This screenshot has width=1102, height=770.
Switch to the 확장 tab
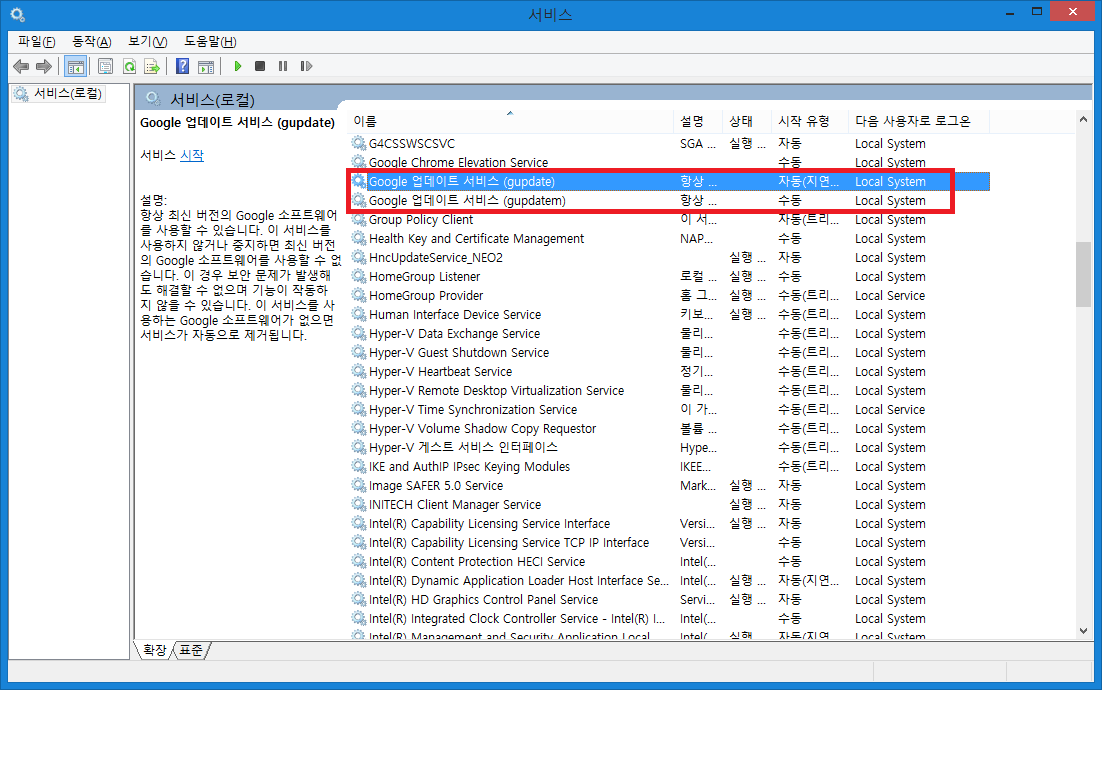point(155,650)
